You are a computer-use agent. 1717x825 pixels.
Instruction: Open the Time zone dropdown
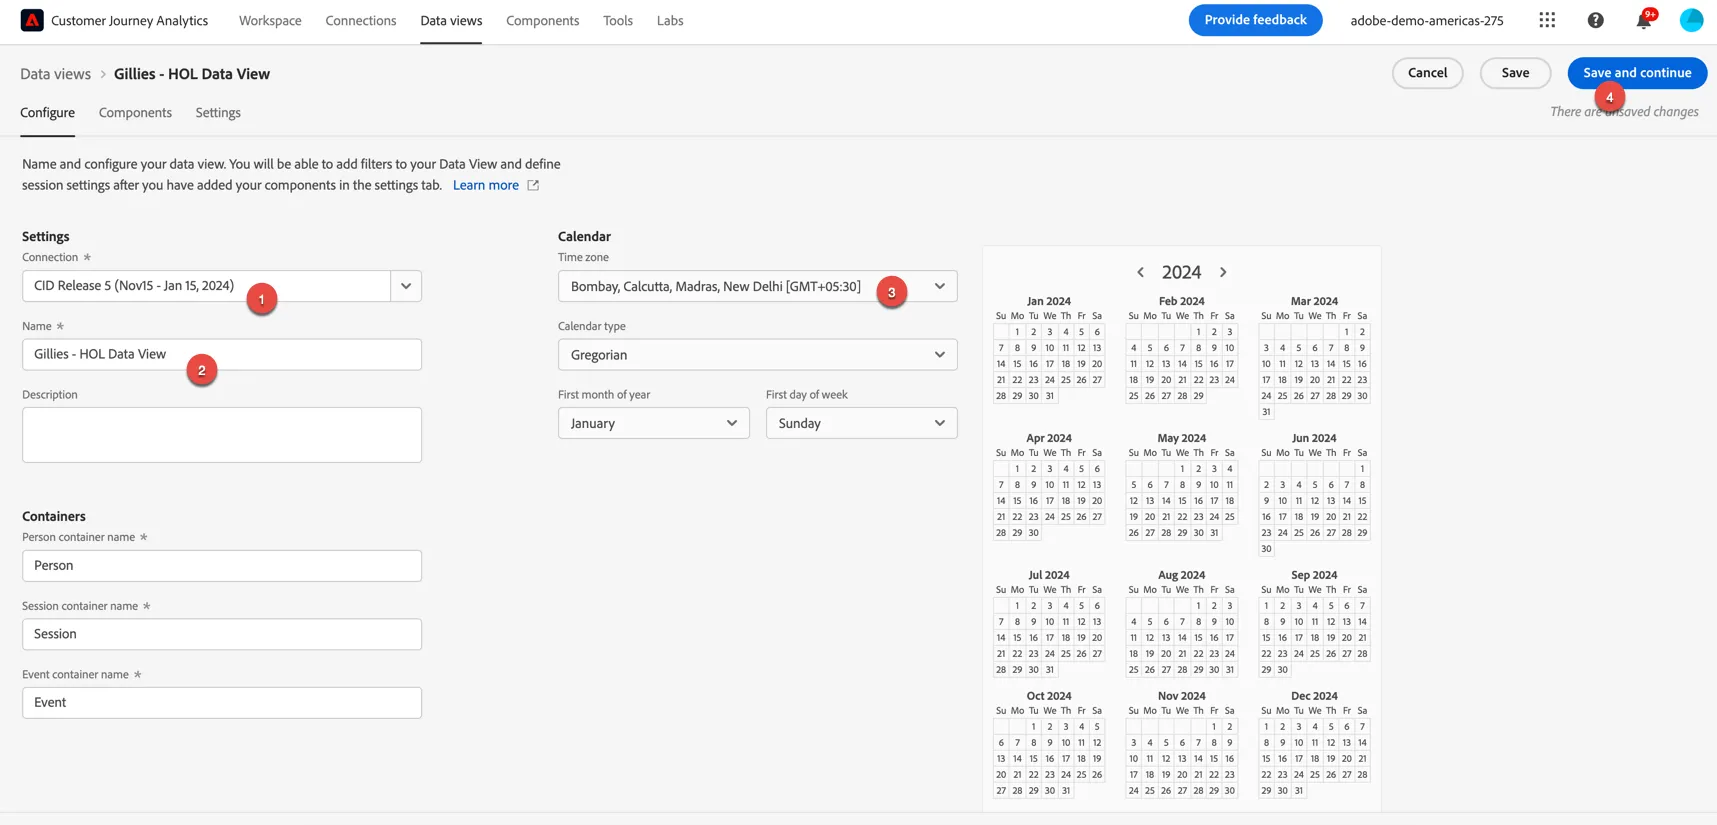coord(757,286)
